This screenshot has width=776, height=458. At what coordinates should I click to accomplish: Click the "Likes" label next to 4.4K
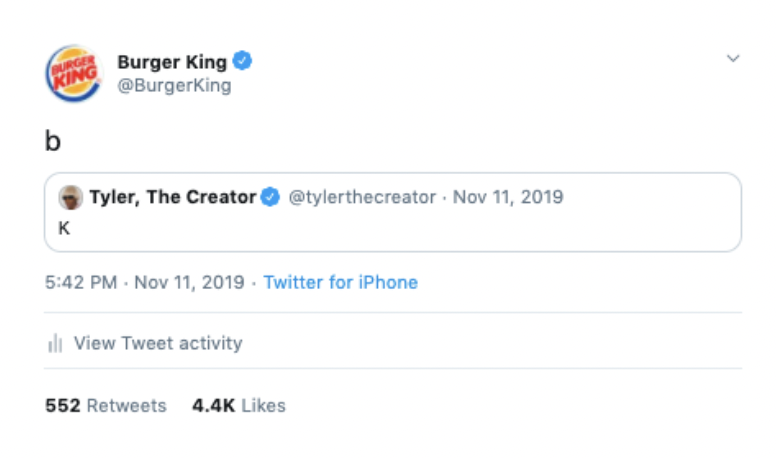[263, 405]
